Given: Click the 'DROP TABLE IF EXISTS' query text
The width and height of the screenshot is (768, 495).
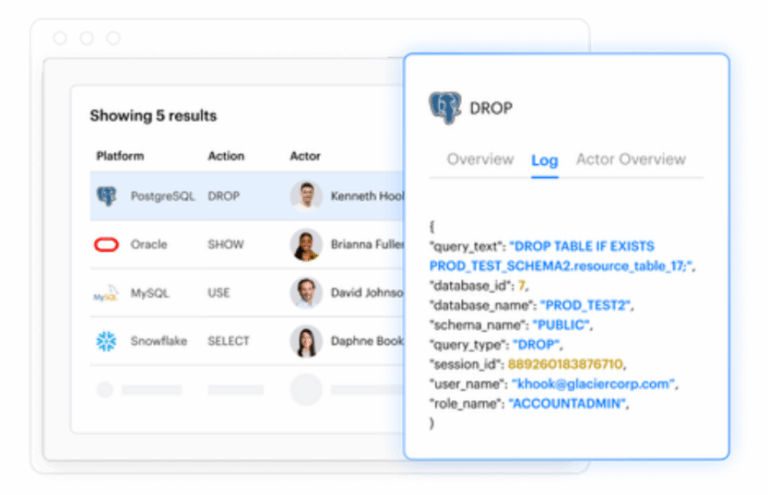Looking at the screenshot, I should click(582, 246).
